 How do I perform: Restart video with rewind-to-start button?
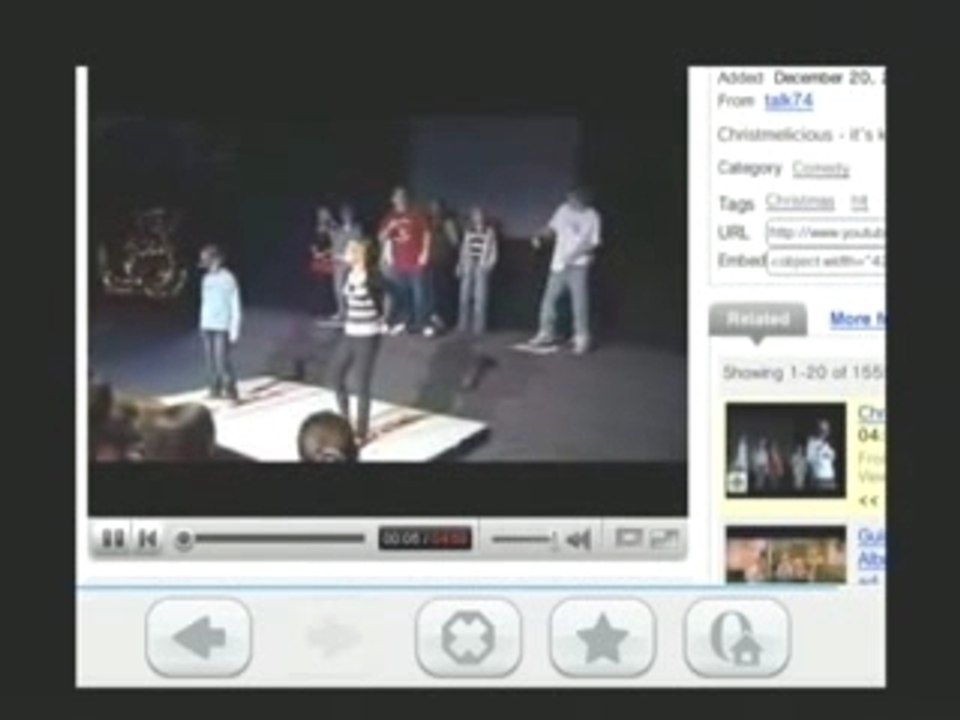148,539
